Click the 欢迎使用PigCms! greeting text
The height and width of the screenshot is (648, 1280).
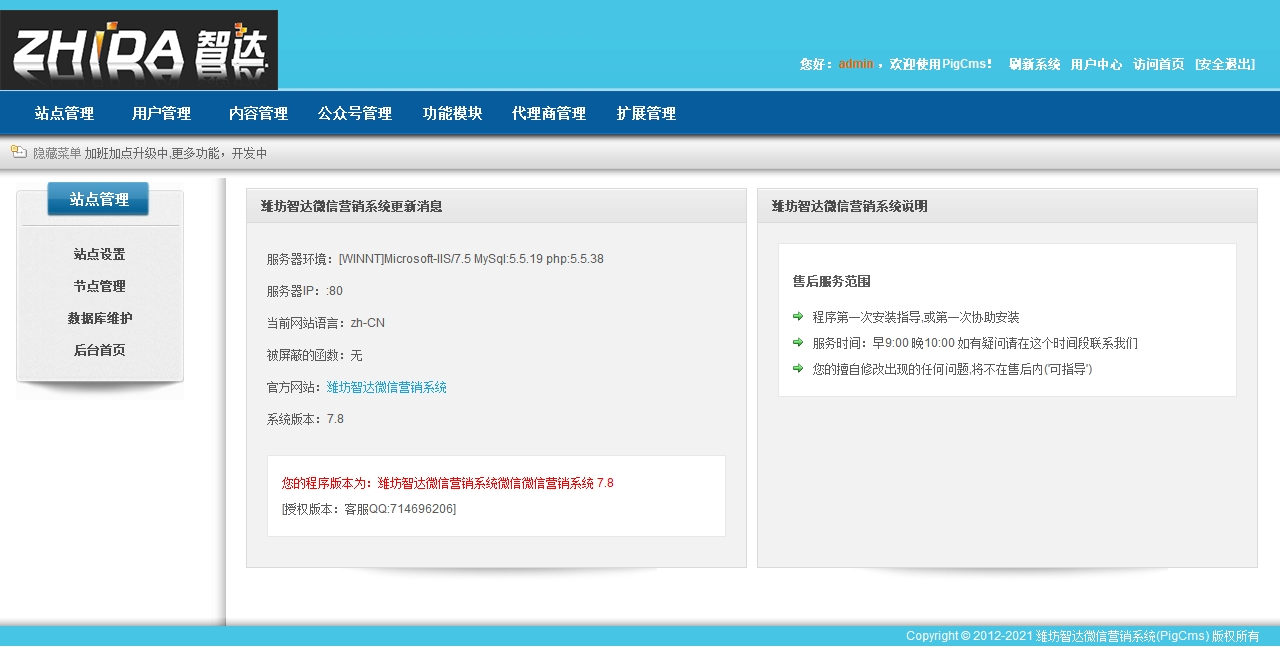point(941,64)
